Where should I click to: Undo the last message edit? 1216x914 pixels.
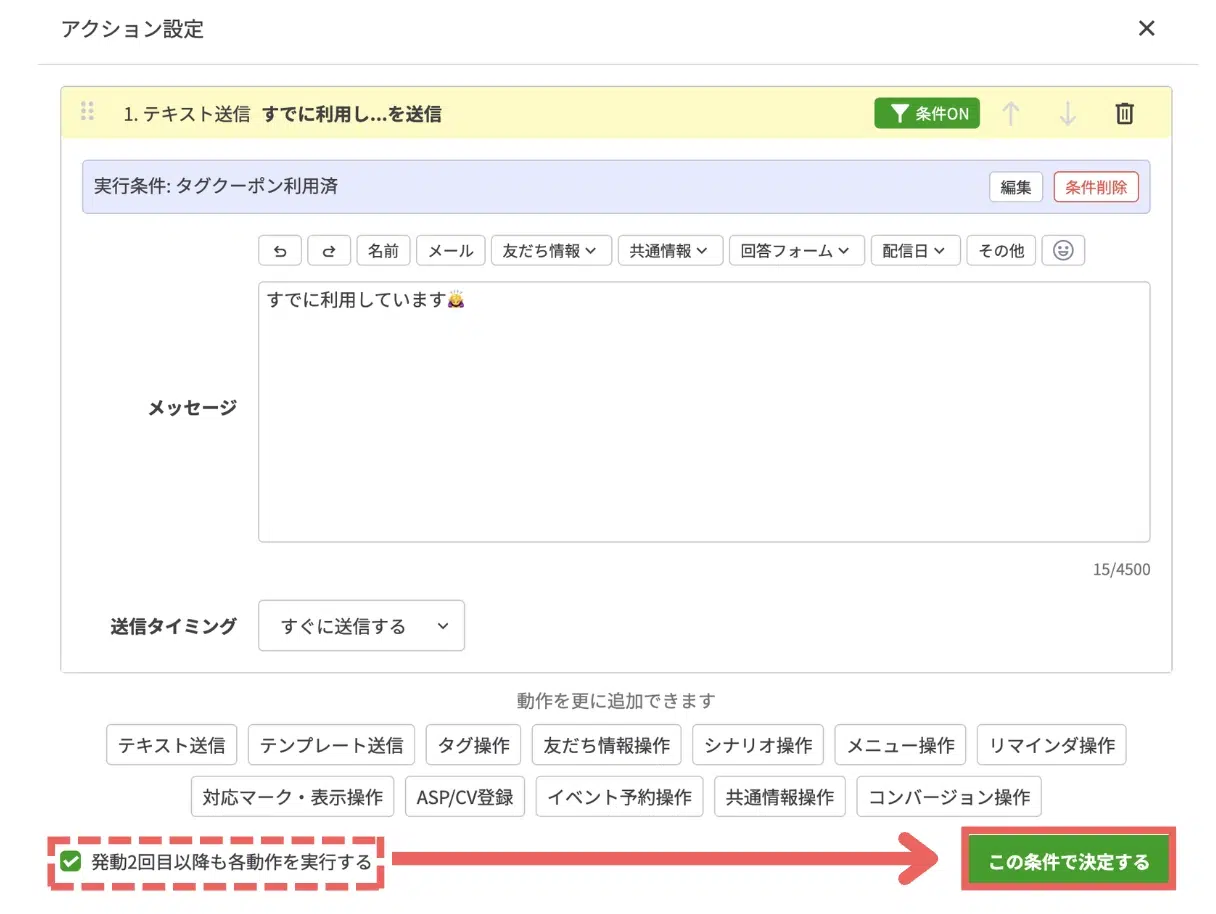coord(280,251)
